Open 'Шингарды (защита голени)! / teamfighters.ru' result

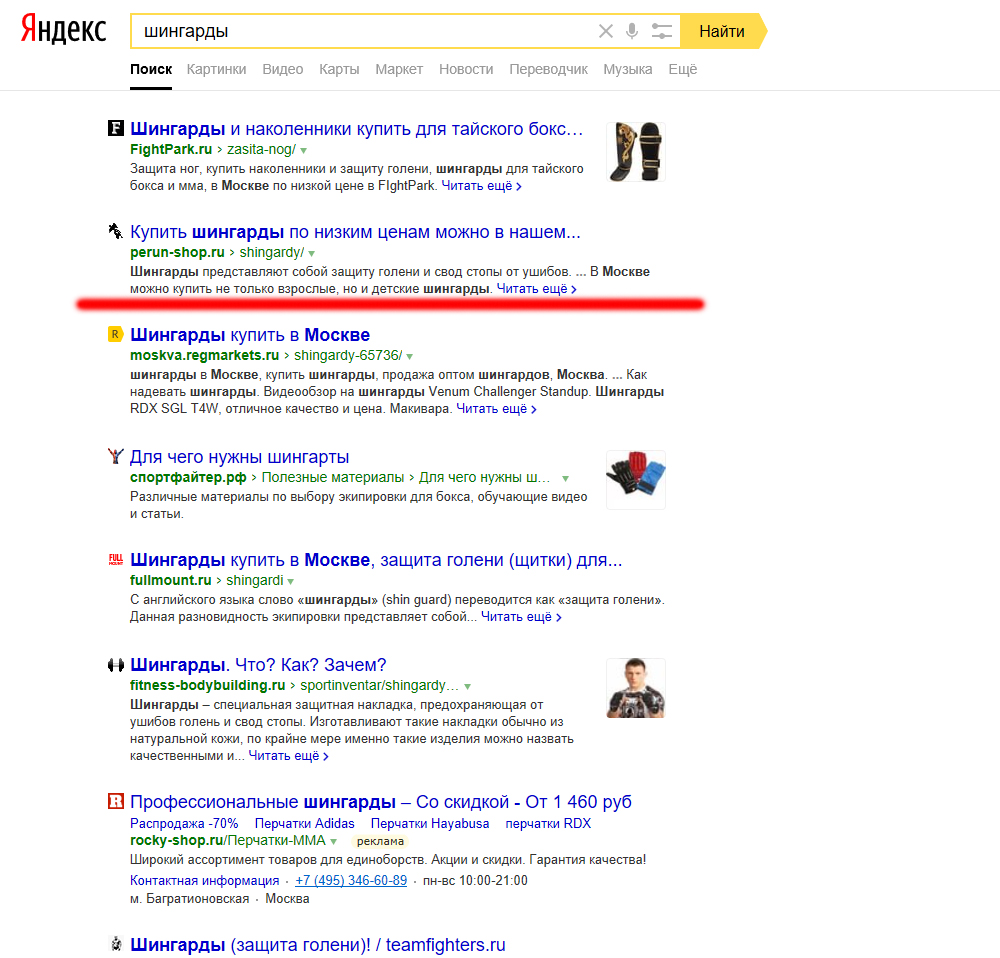(x=318, y=945)
